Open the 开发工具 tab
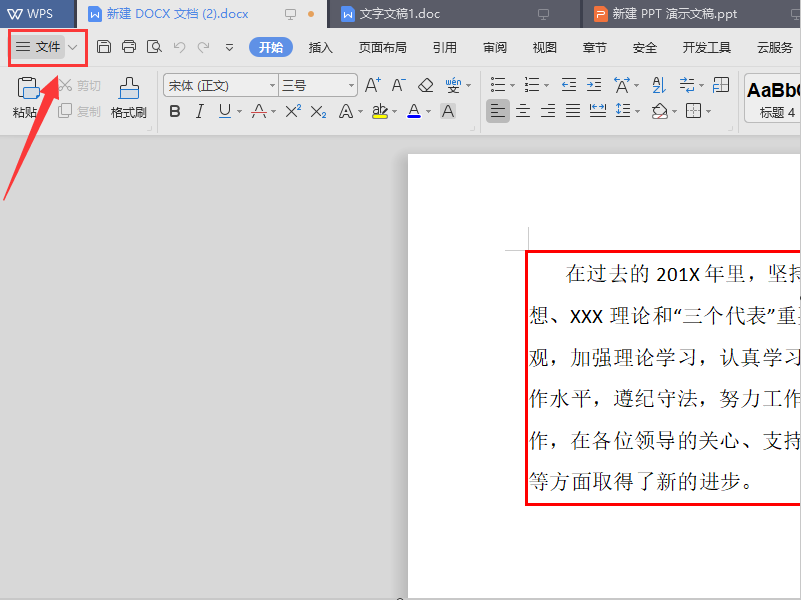 point(706,47)
